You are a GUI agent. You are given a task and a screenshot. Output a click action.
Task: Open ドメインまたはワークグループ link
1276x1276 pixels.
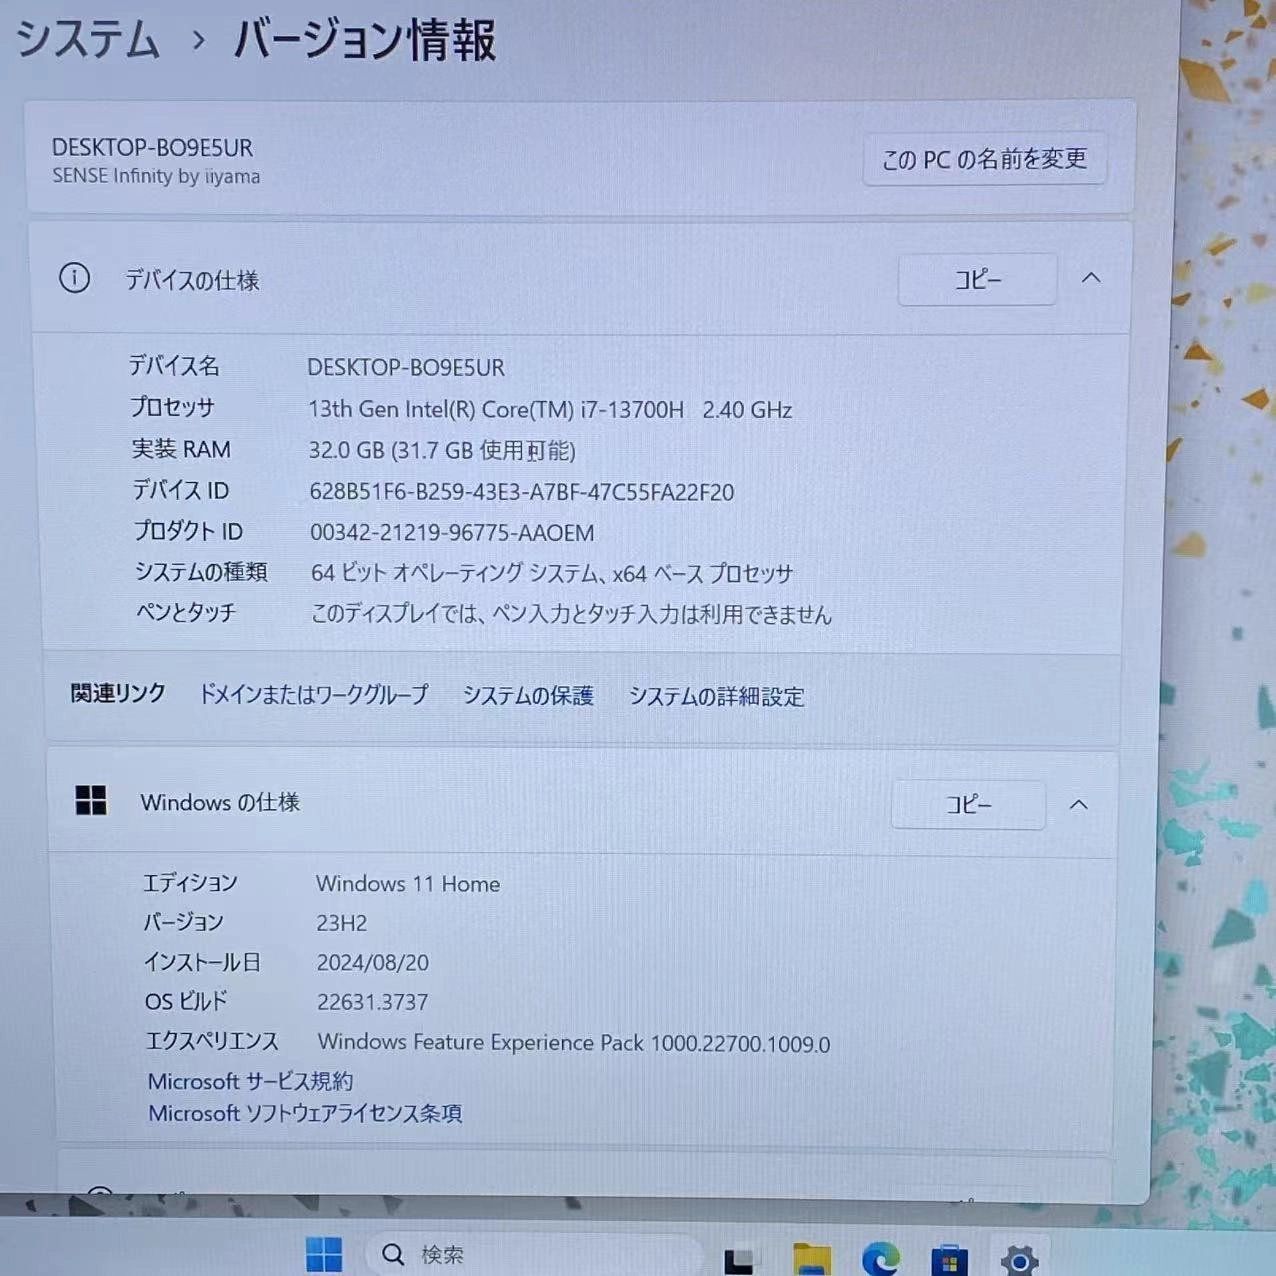tap(313, 694)
